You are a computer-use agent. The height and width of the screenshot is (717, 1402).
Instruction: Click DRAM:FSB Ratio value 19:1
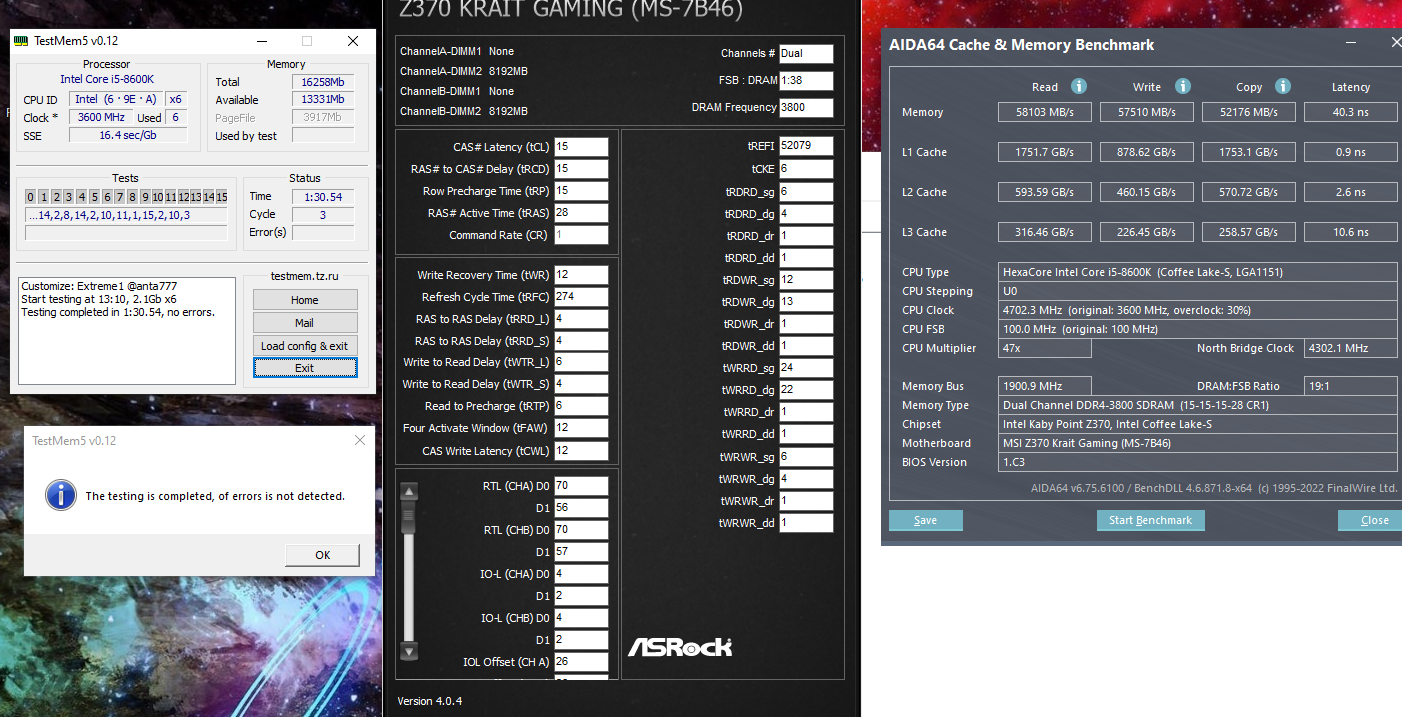[x=1350, y=386]
